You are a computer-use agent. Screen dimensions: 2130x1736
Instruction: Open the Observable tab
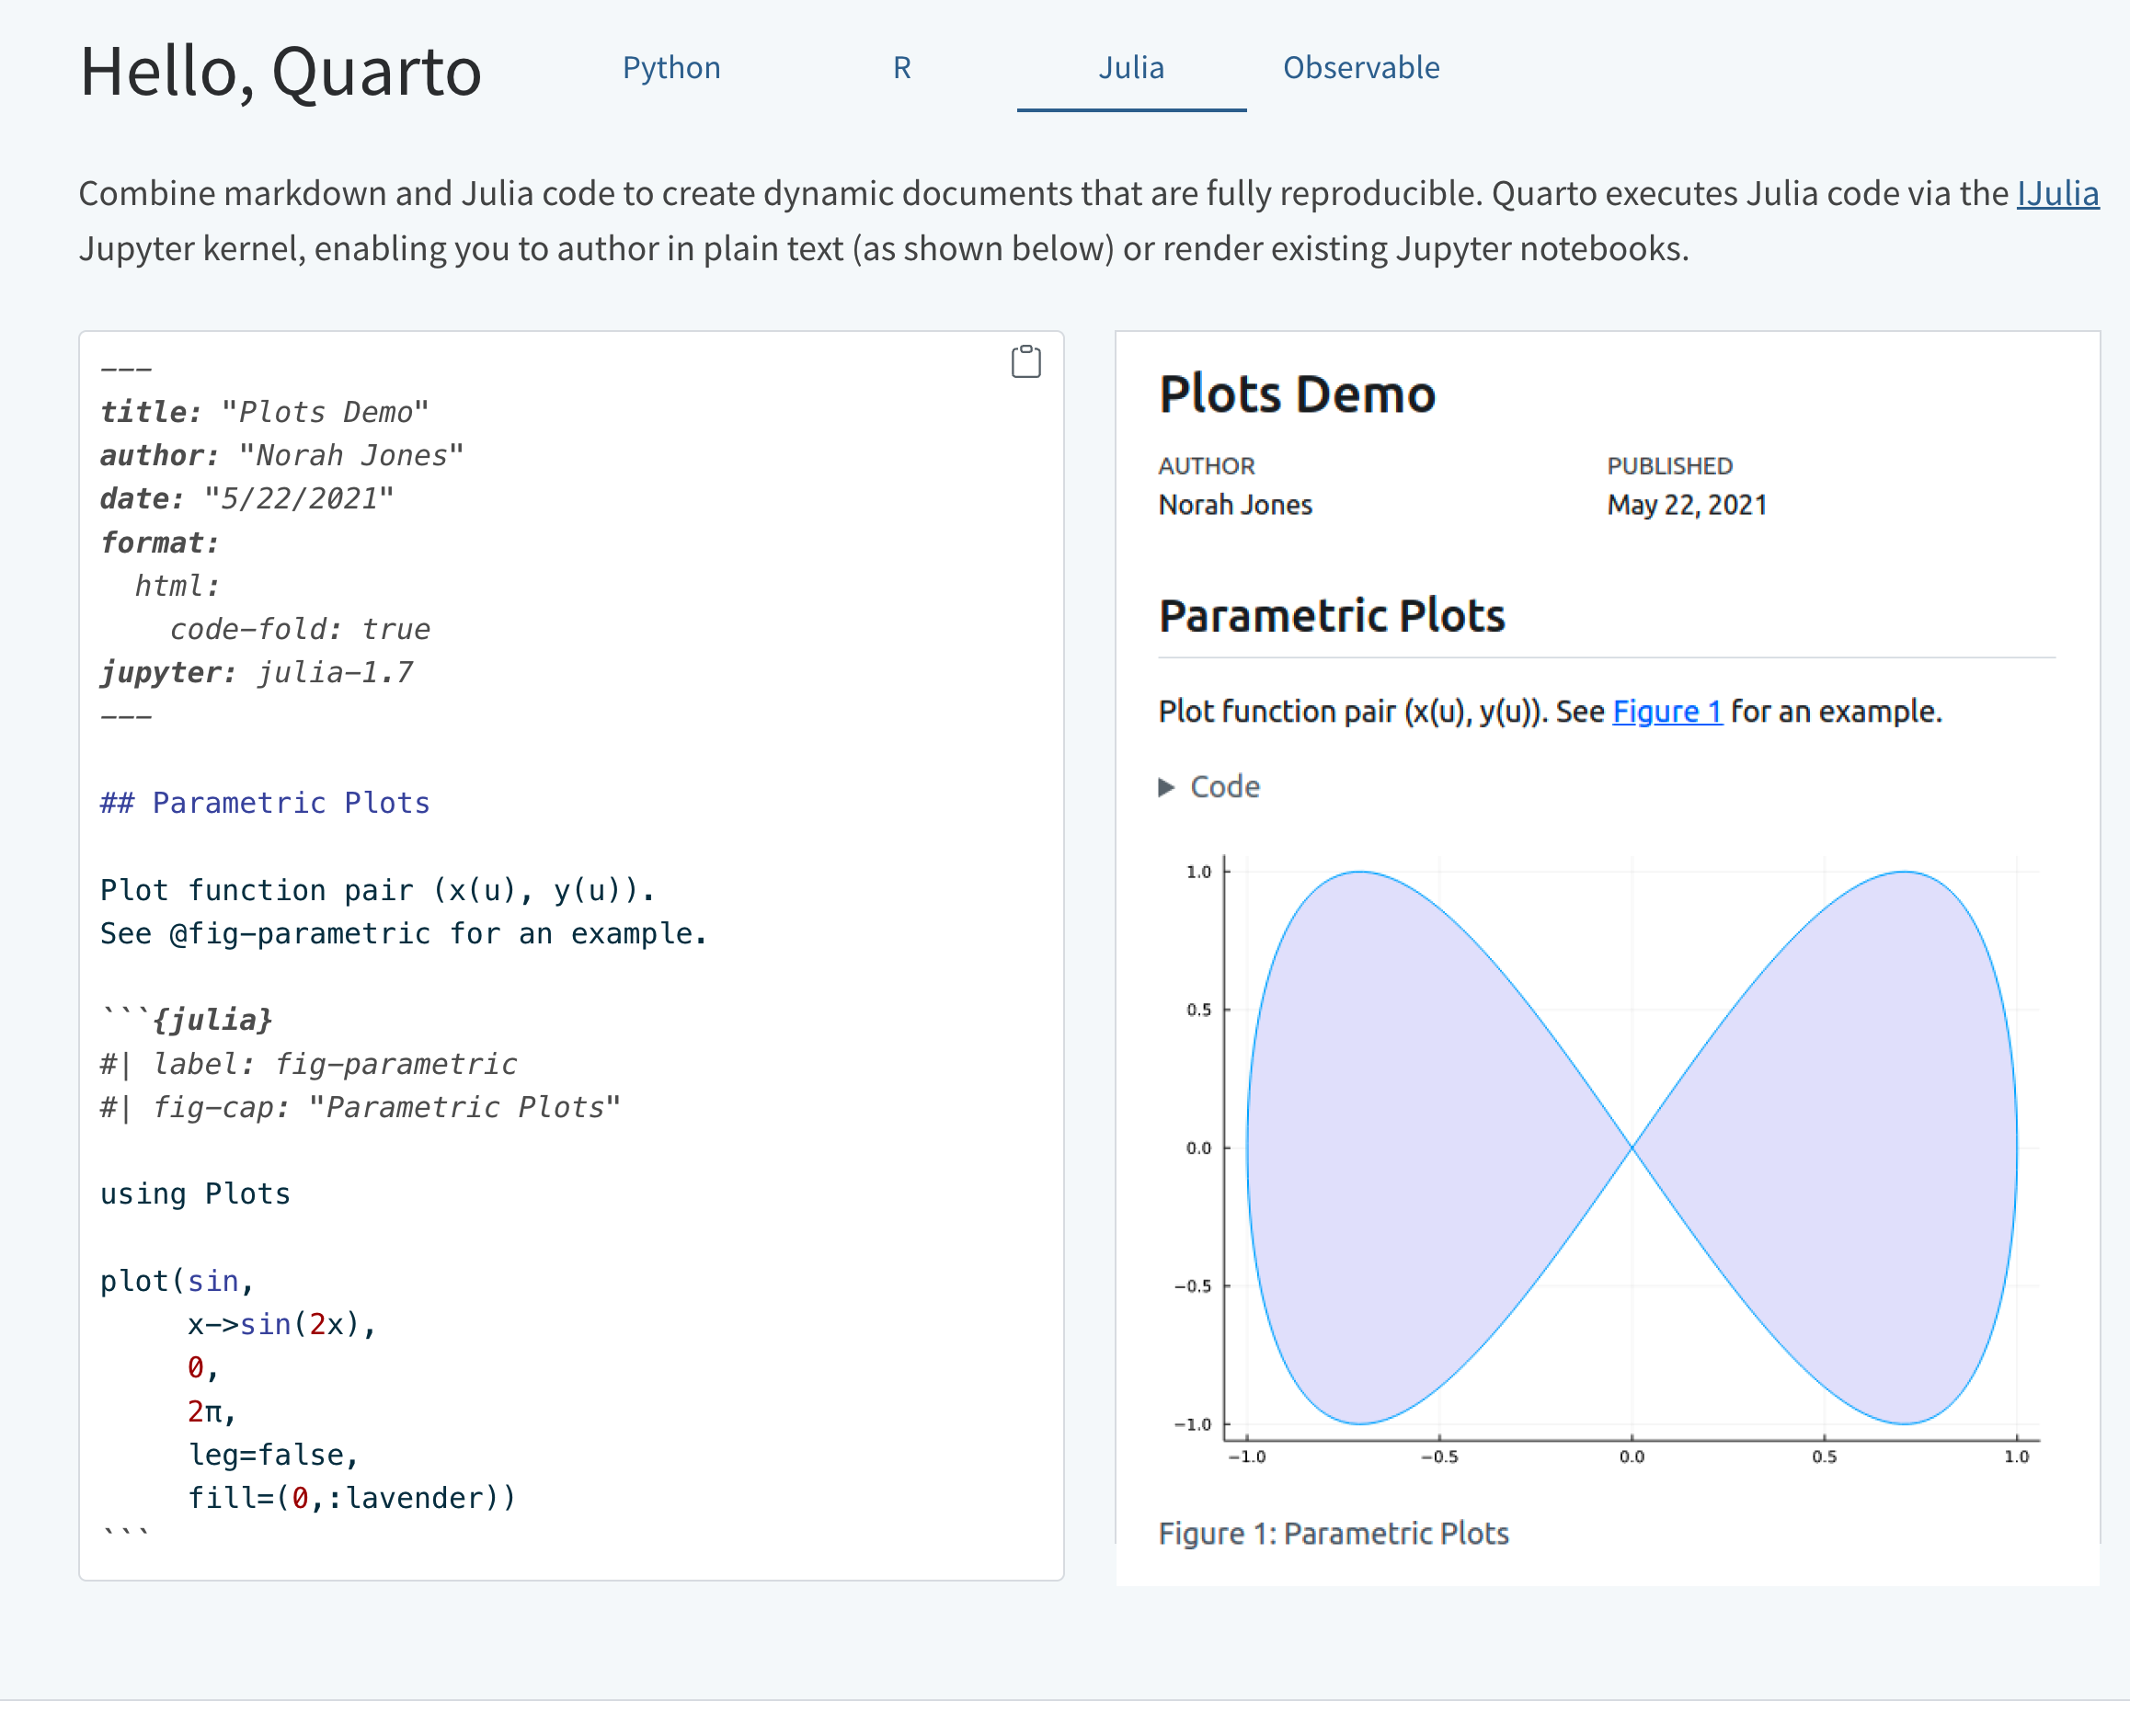pyautogui.click(x=1360, y=68)
